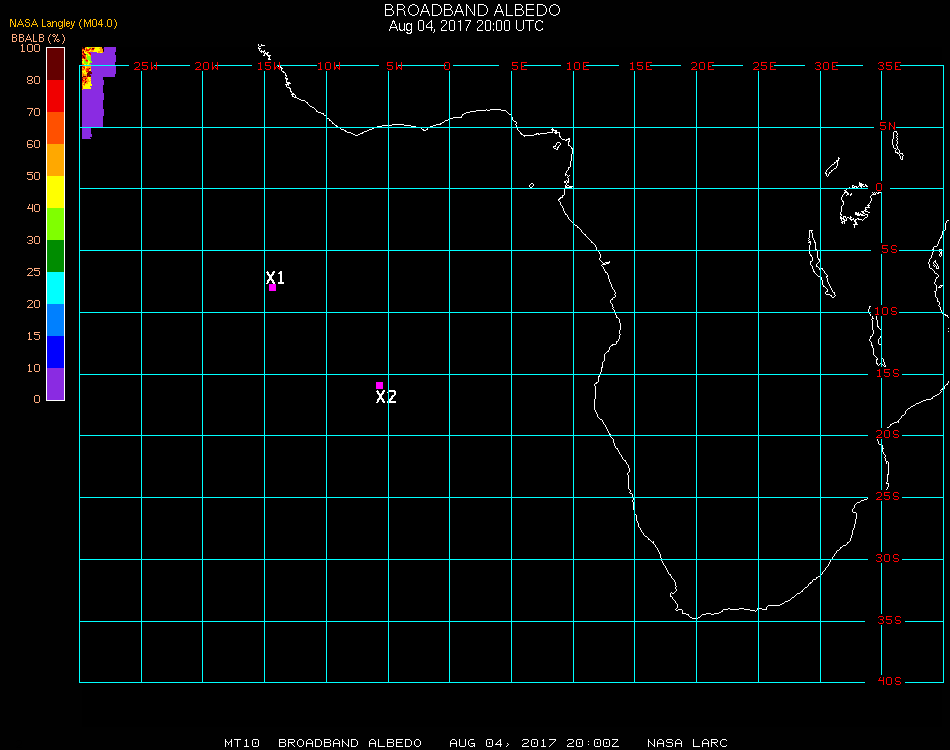Click the '30E' longitude label
950x750 pixels.
pyautogui.click(x=826, y=66)
